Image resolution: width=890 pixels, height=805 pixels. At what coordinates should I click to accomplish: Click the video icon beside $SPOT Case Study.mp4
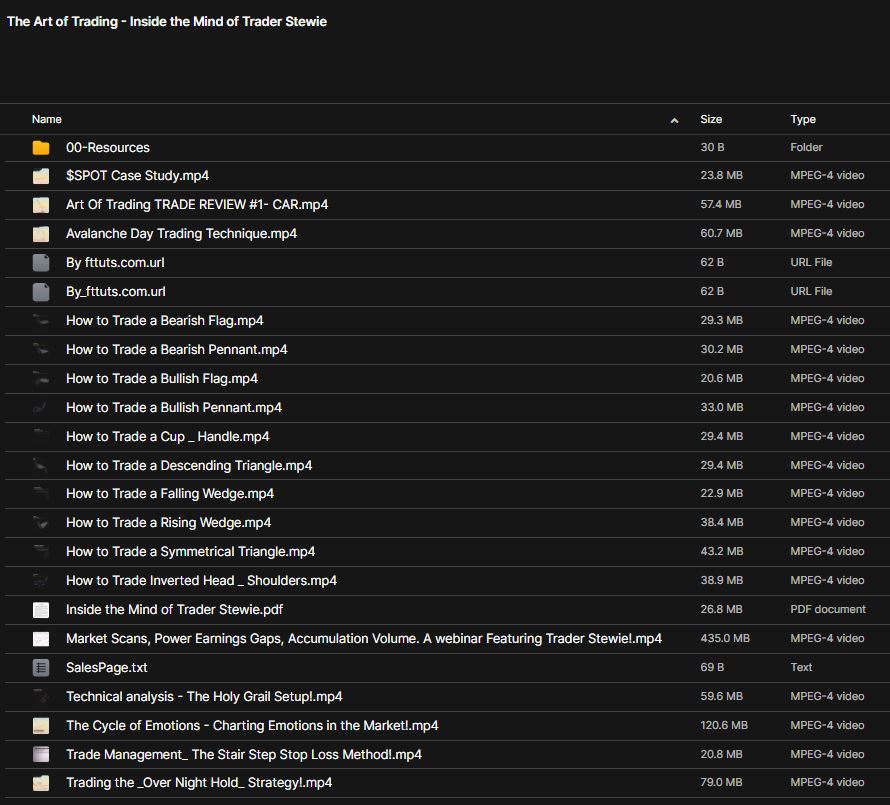[40, 175]
